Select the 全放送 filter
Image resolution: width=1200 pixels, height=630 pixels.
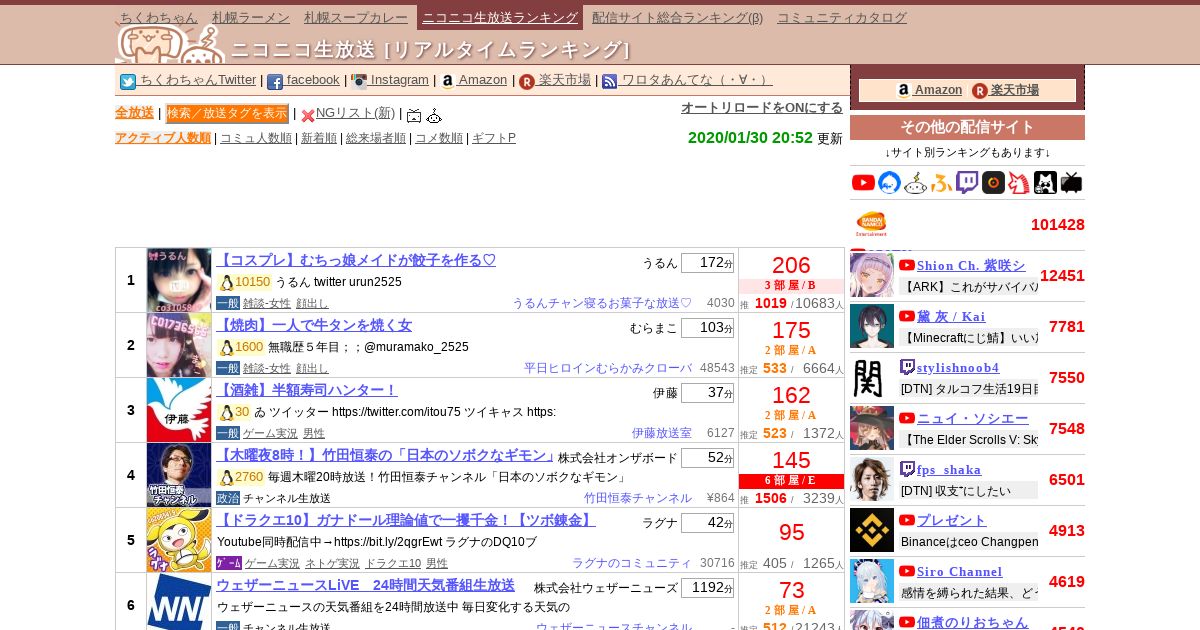pos(134,113)
